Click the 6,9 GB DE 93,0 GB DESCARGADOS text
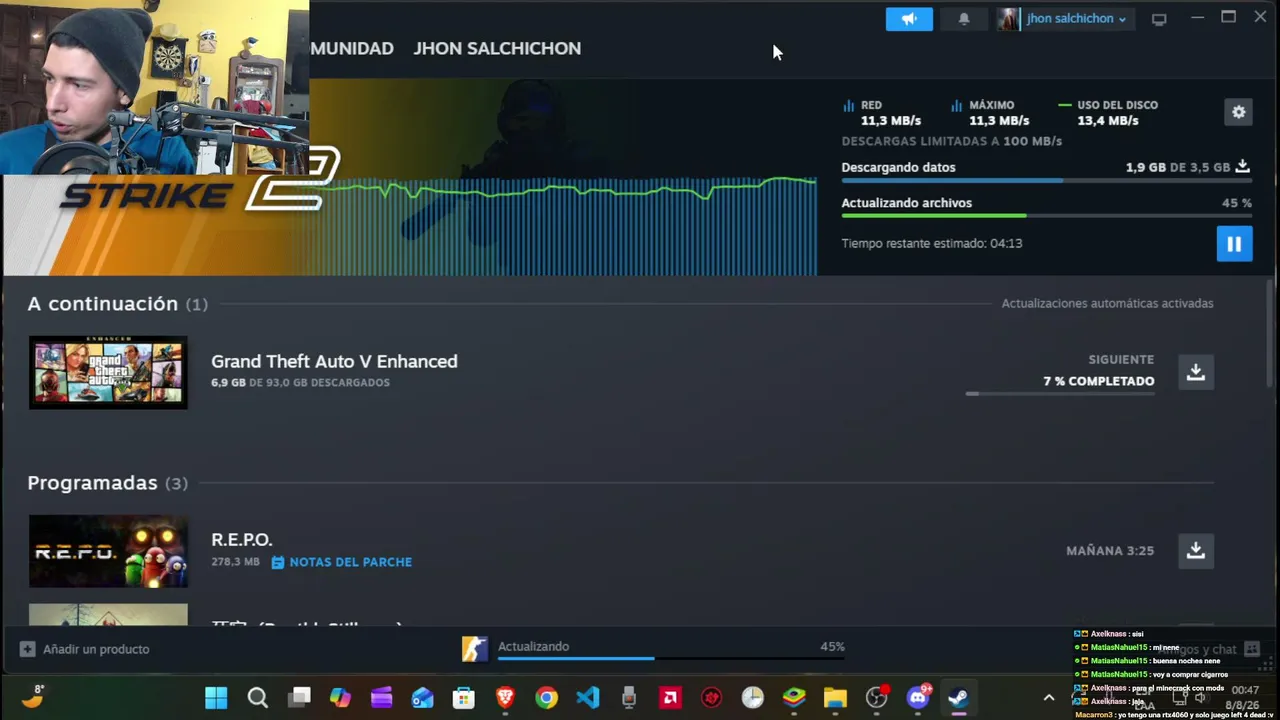 tap(300, 383)
